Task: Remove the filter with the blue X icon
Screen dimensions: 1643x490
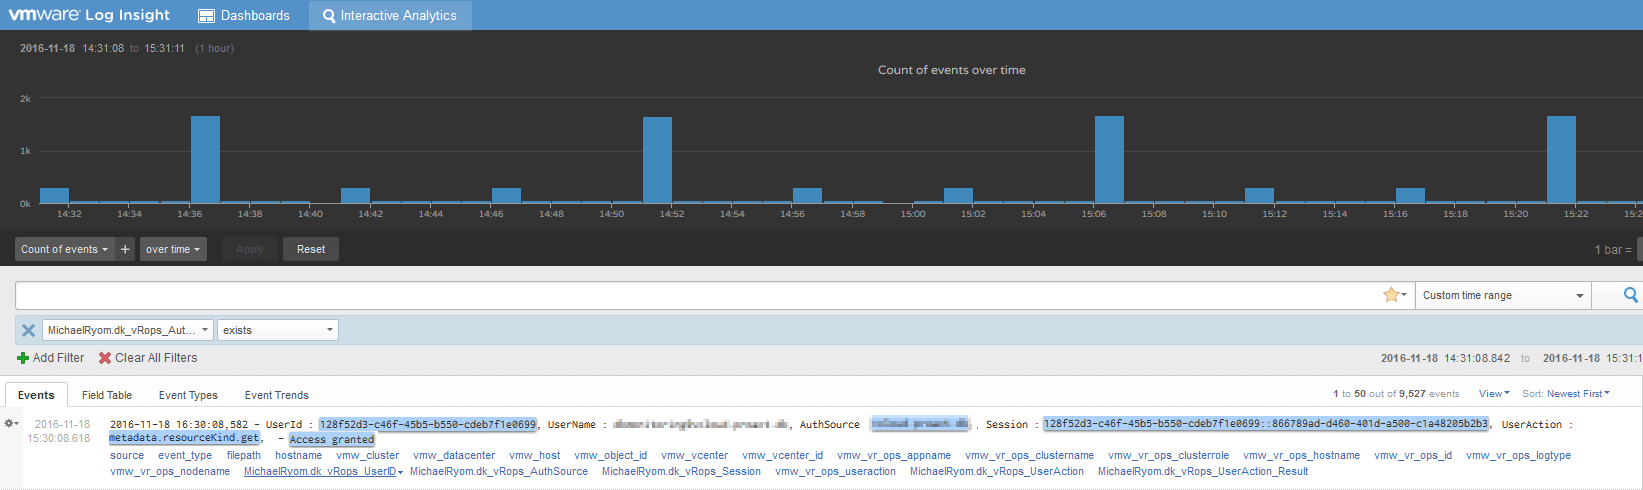Action: [x=28, y=330]
